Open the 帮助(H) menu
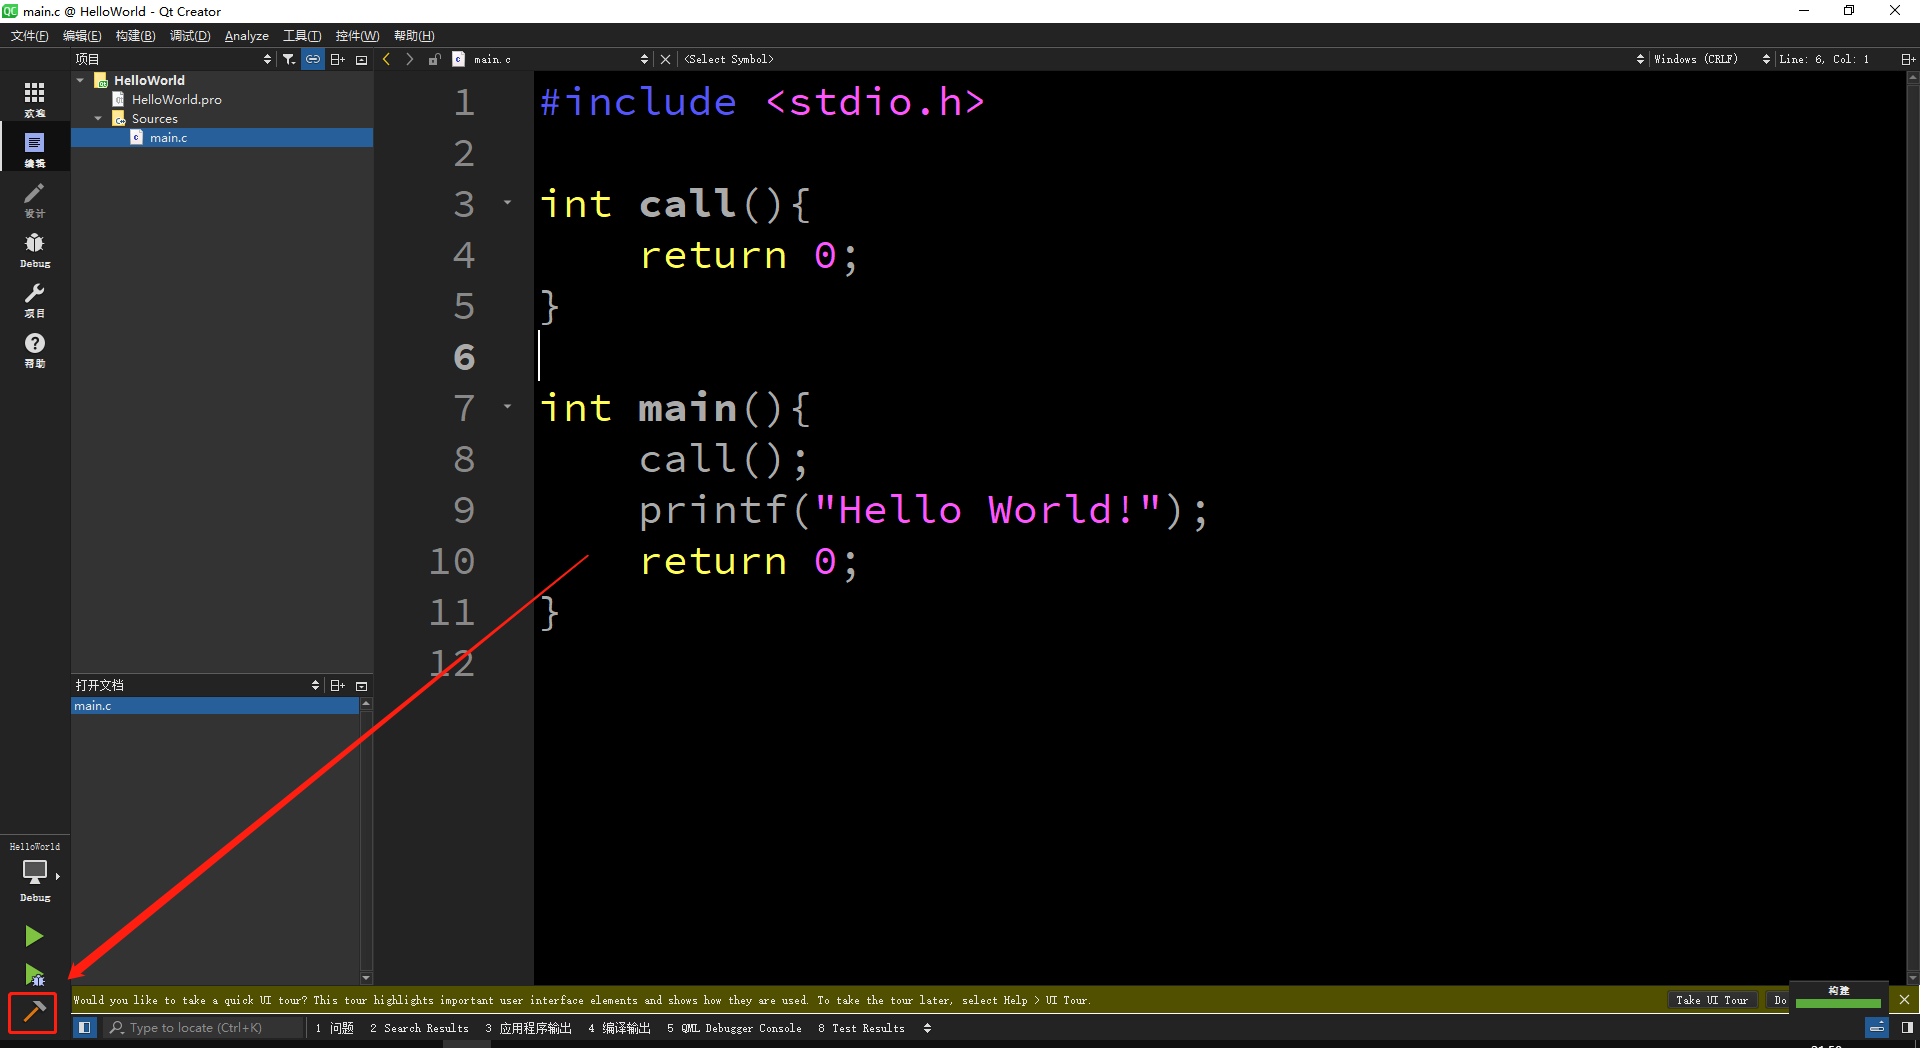This screenshot has width=1920, height=1048. (x=414, y=35)
